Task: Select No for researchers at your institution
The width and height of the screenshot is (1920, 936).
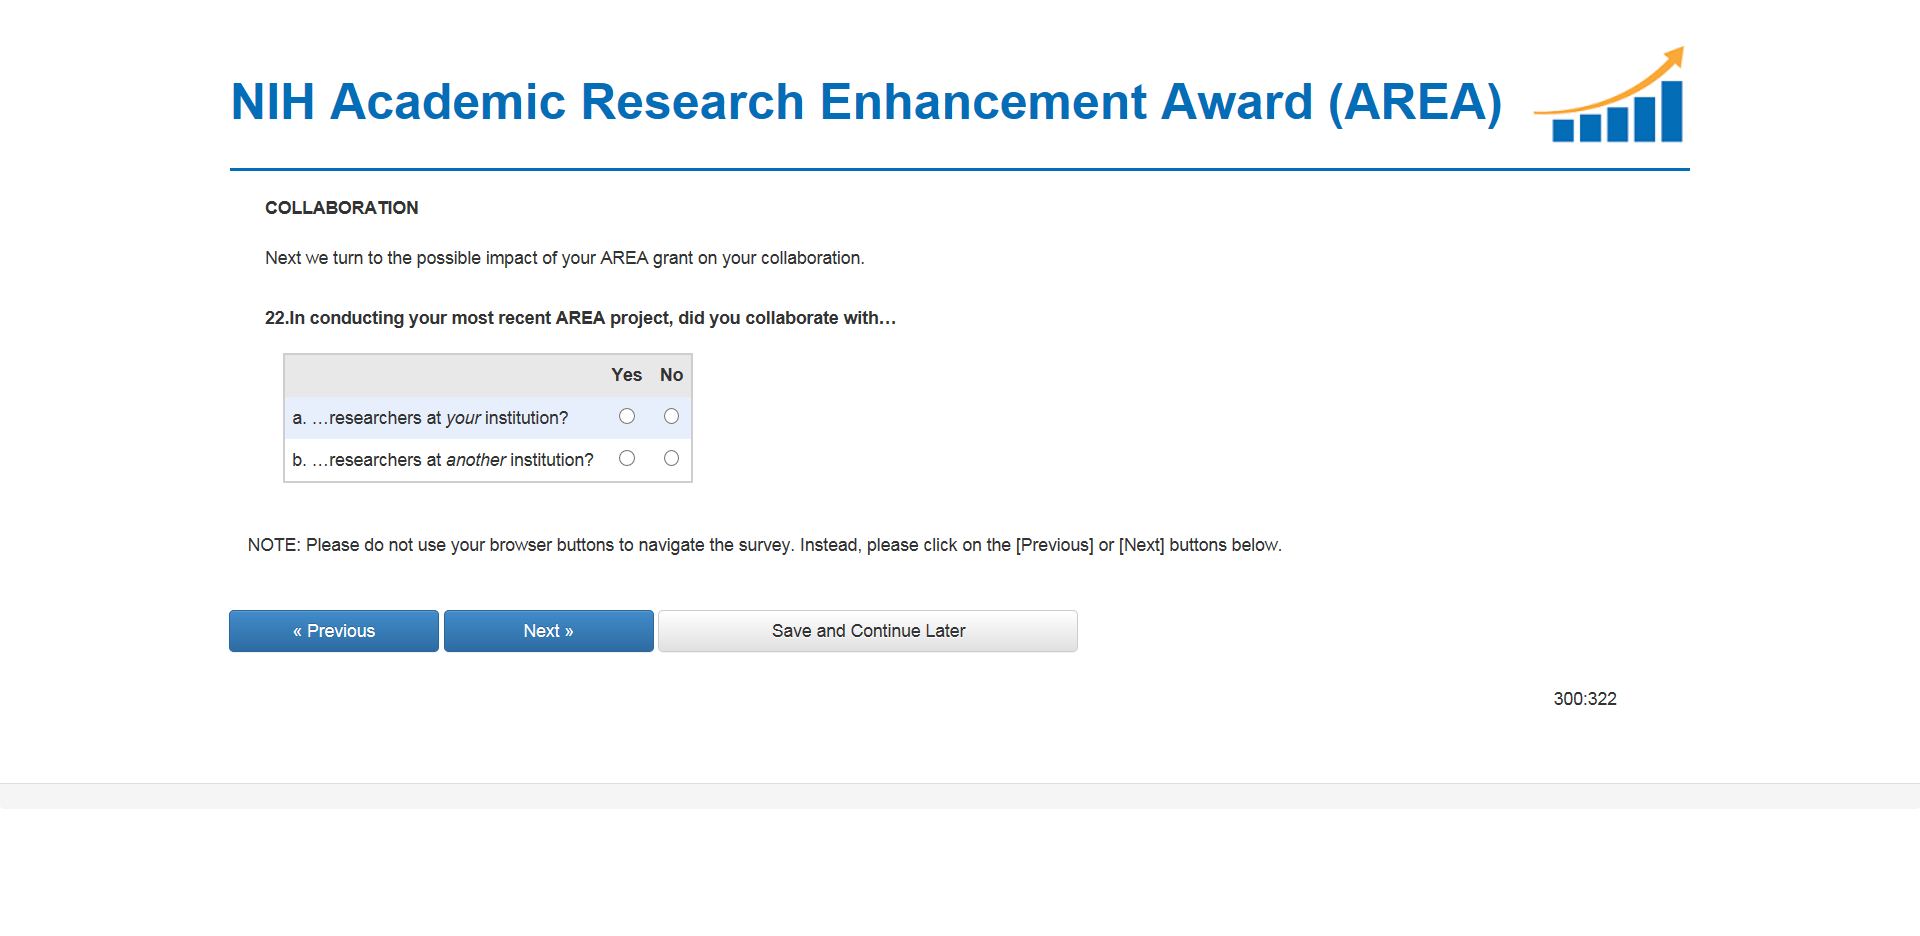Action: [x=671, y=416]
